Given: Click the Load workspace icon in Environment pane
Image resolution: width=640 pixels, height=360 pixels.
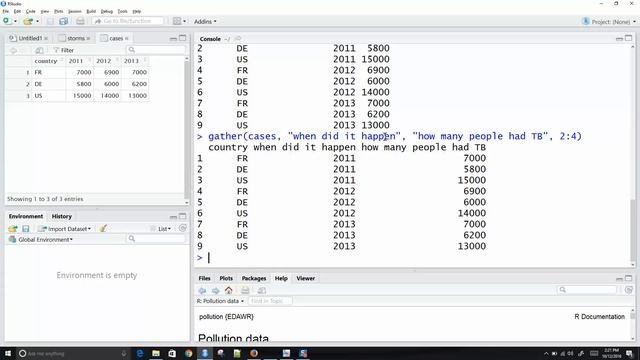Looking at the screenshot, I should tap(13, 229).
